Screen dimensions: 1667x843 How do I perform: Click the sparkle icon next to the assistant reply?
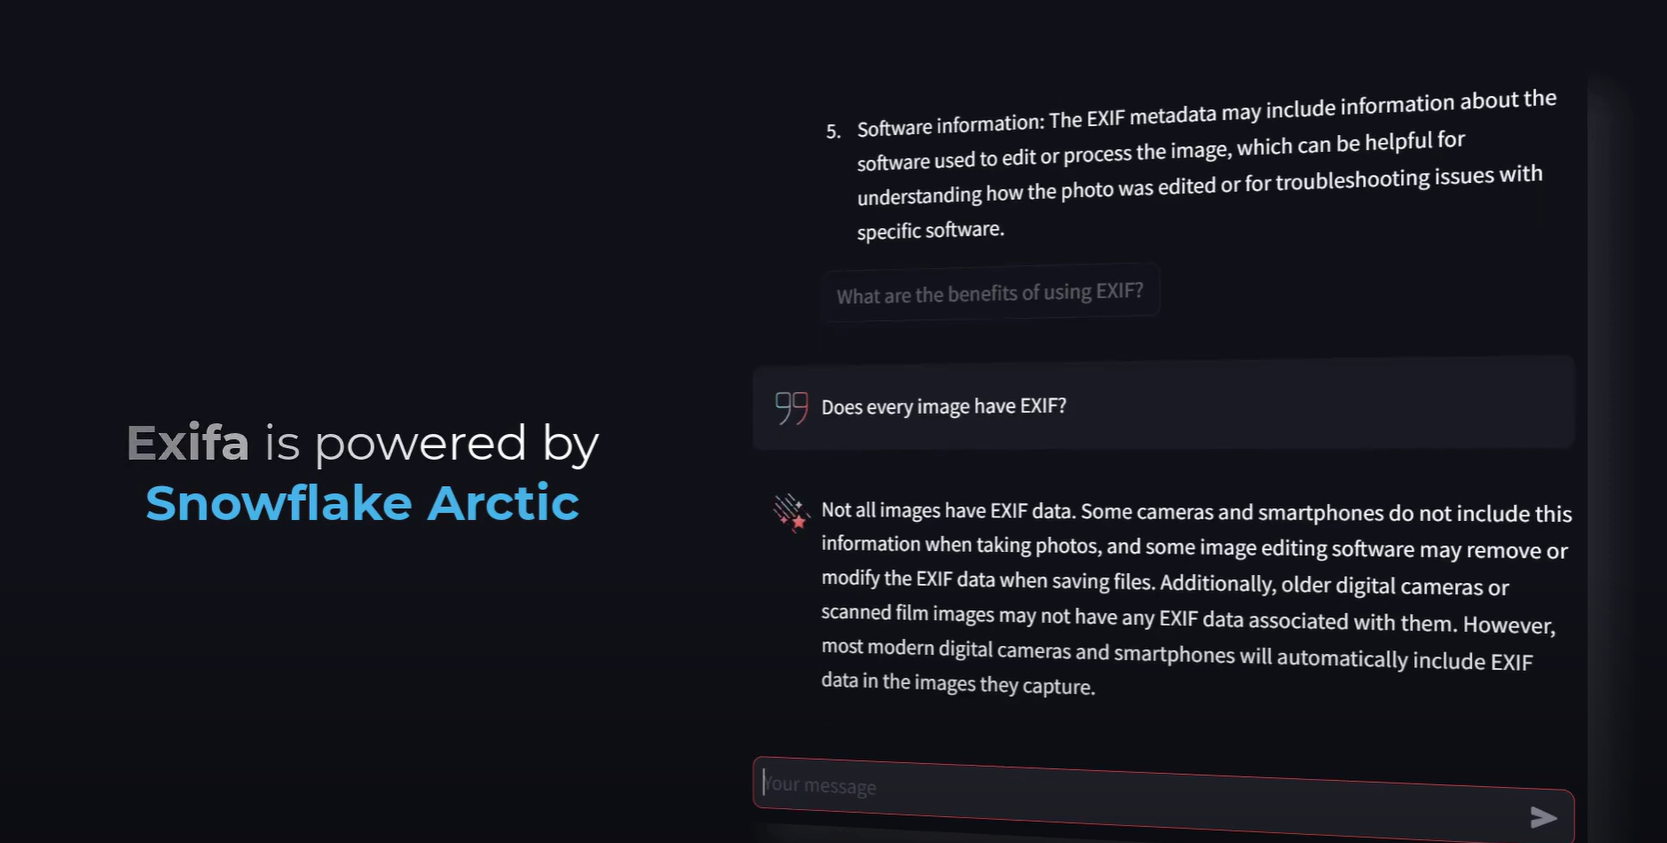coord(790,512)
